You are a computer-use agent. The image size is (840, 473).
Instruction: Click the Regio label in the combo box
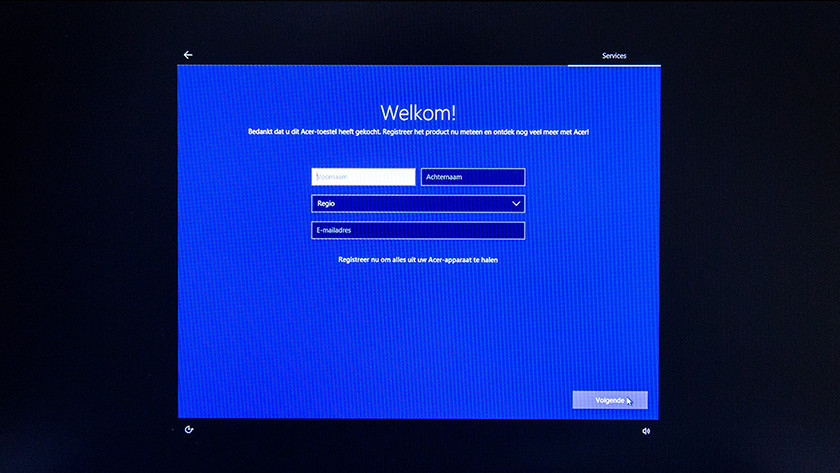326,204
